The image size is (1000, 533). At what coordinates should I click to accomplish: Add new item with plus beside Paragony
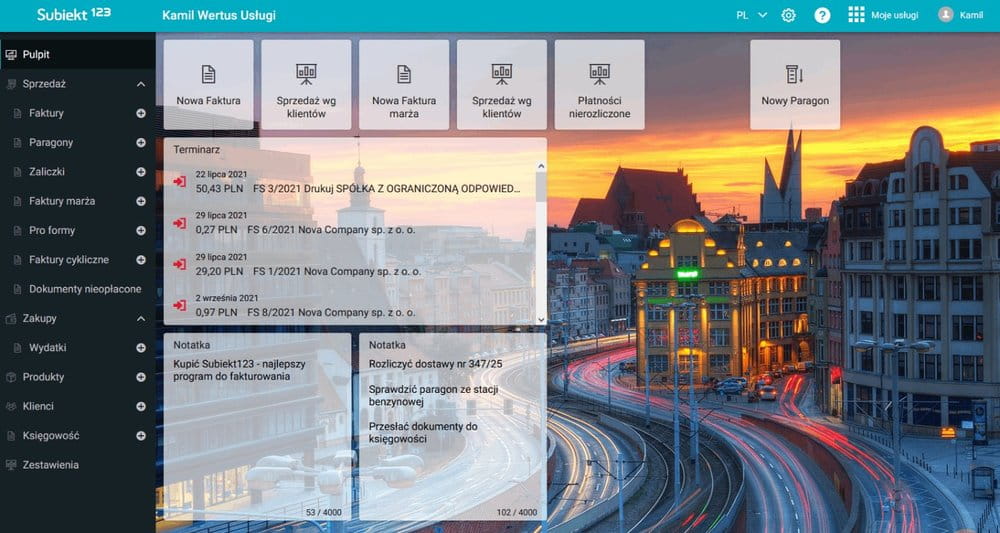(x=141, y=142)
